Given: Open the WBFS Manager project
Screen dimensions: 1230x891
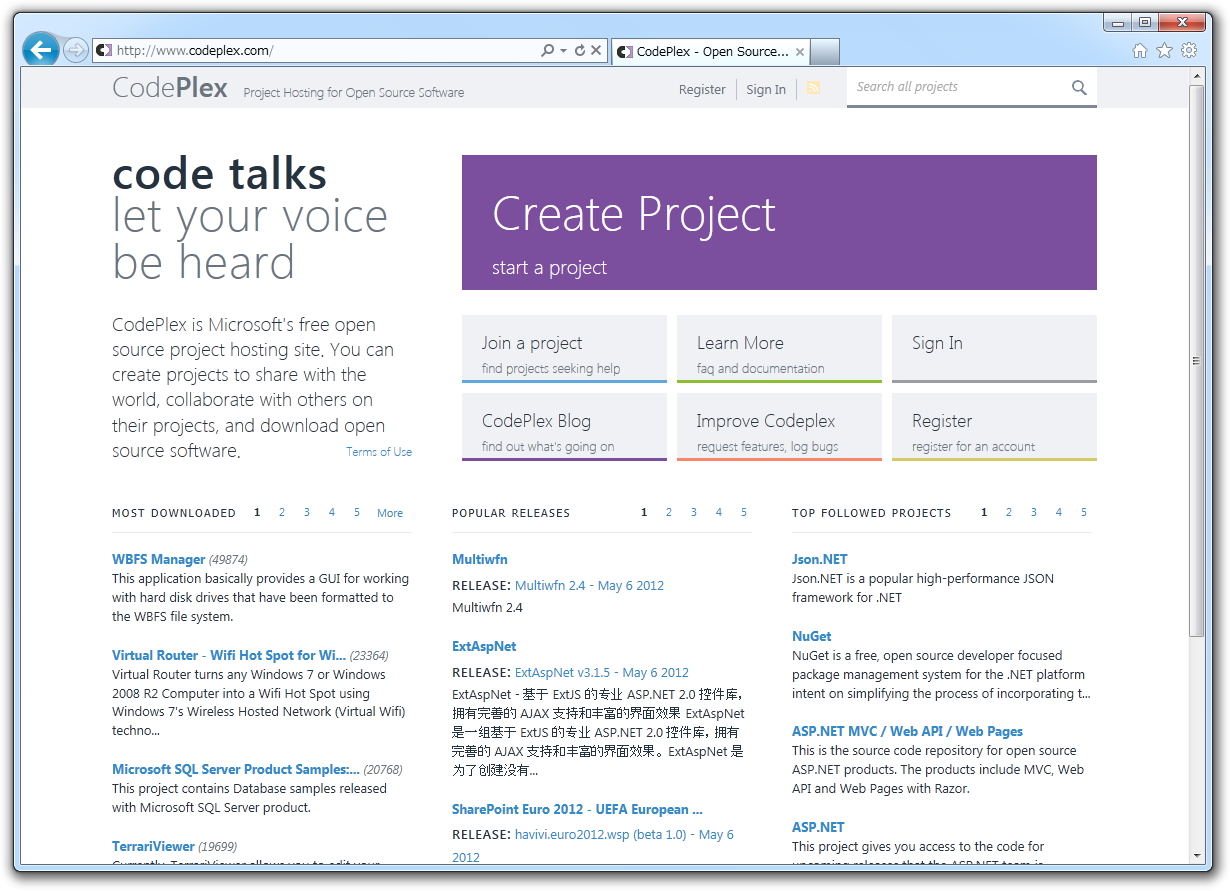Looking at the screenshot, I should (x=159, y=559).
